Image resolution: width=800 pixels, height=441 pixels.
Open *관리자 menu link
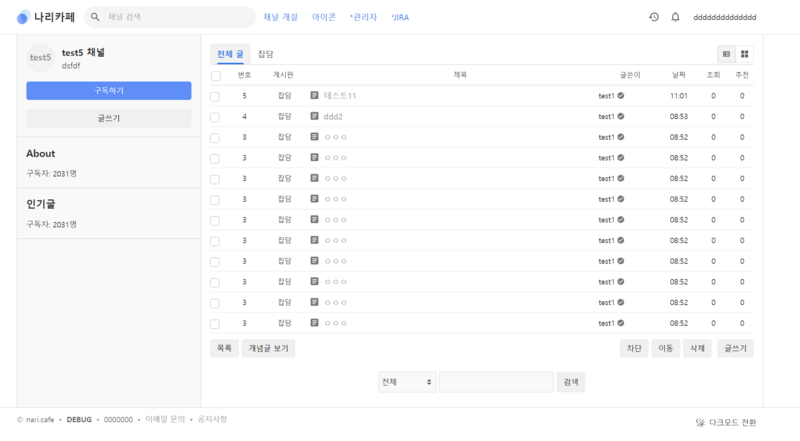363,17
